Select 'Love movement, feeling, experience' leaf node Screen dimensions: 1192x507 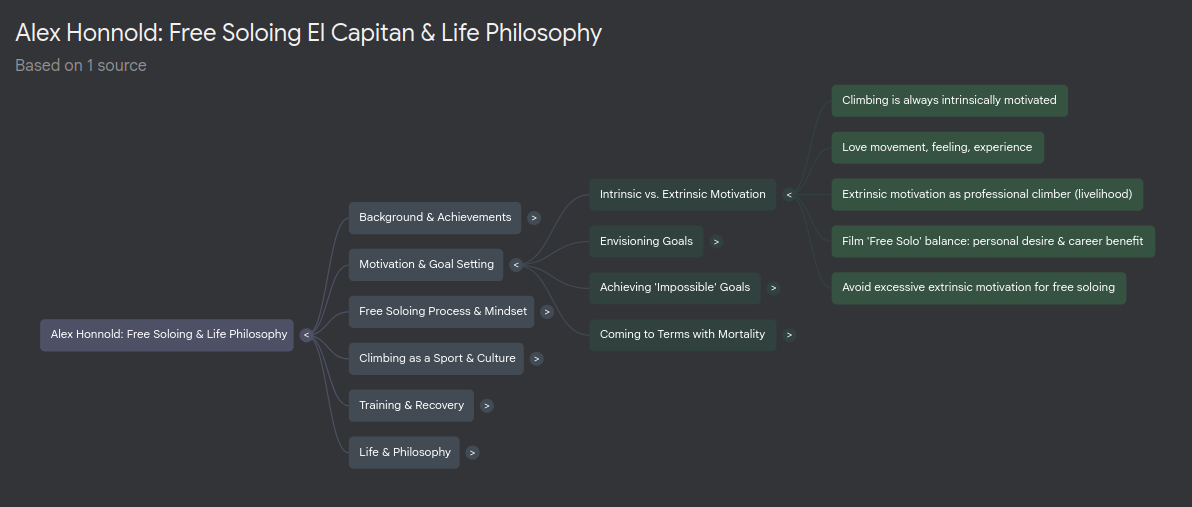click(937, 148)
